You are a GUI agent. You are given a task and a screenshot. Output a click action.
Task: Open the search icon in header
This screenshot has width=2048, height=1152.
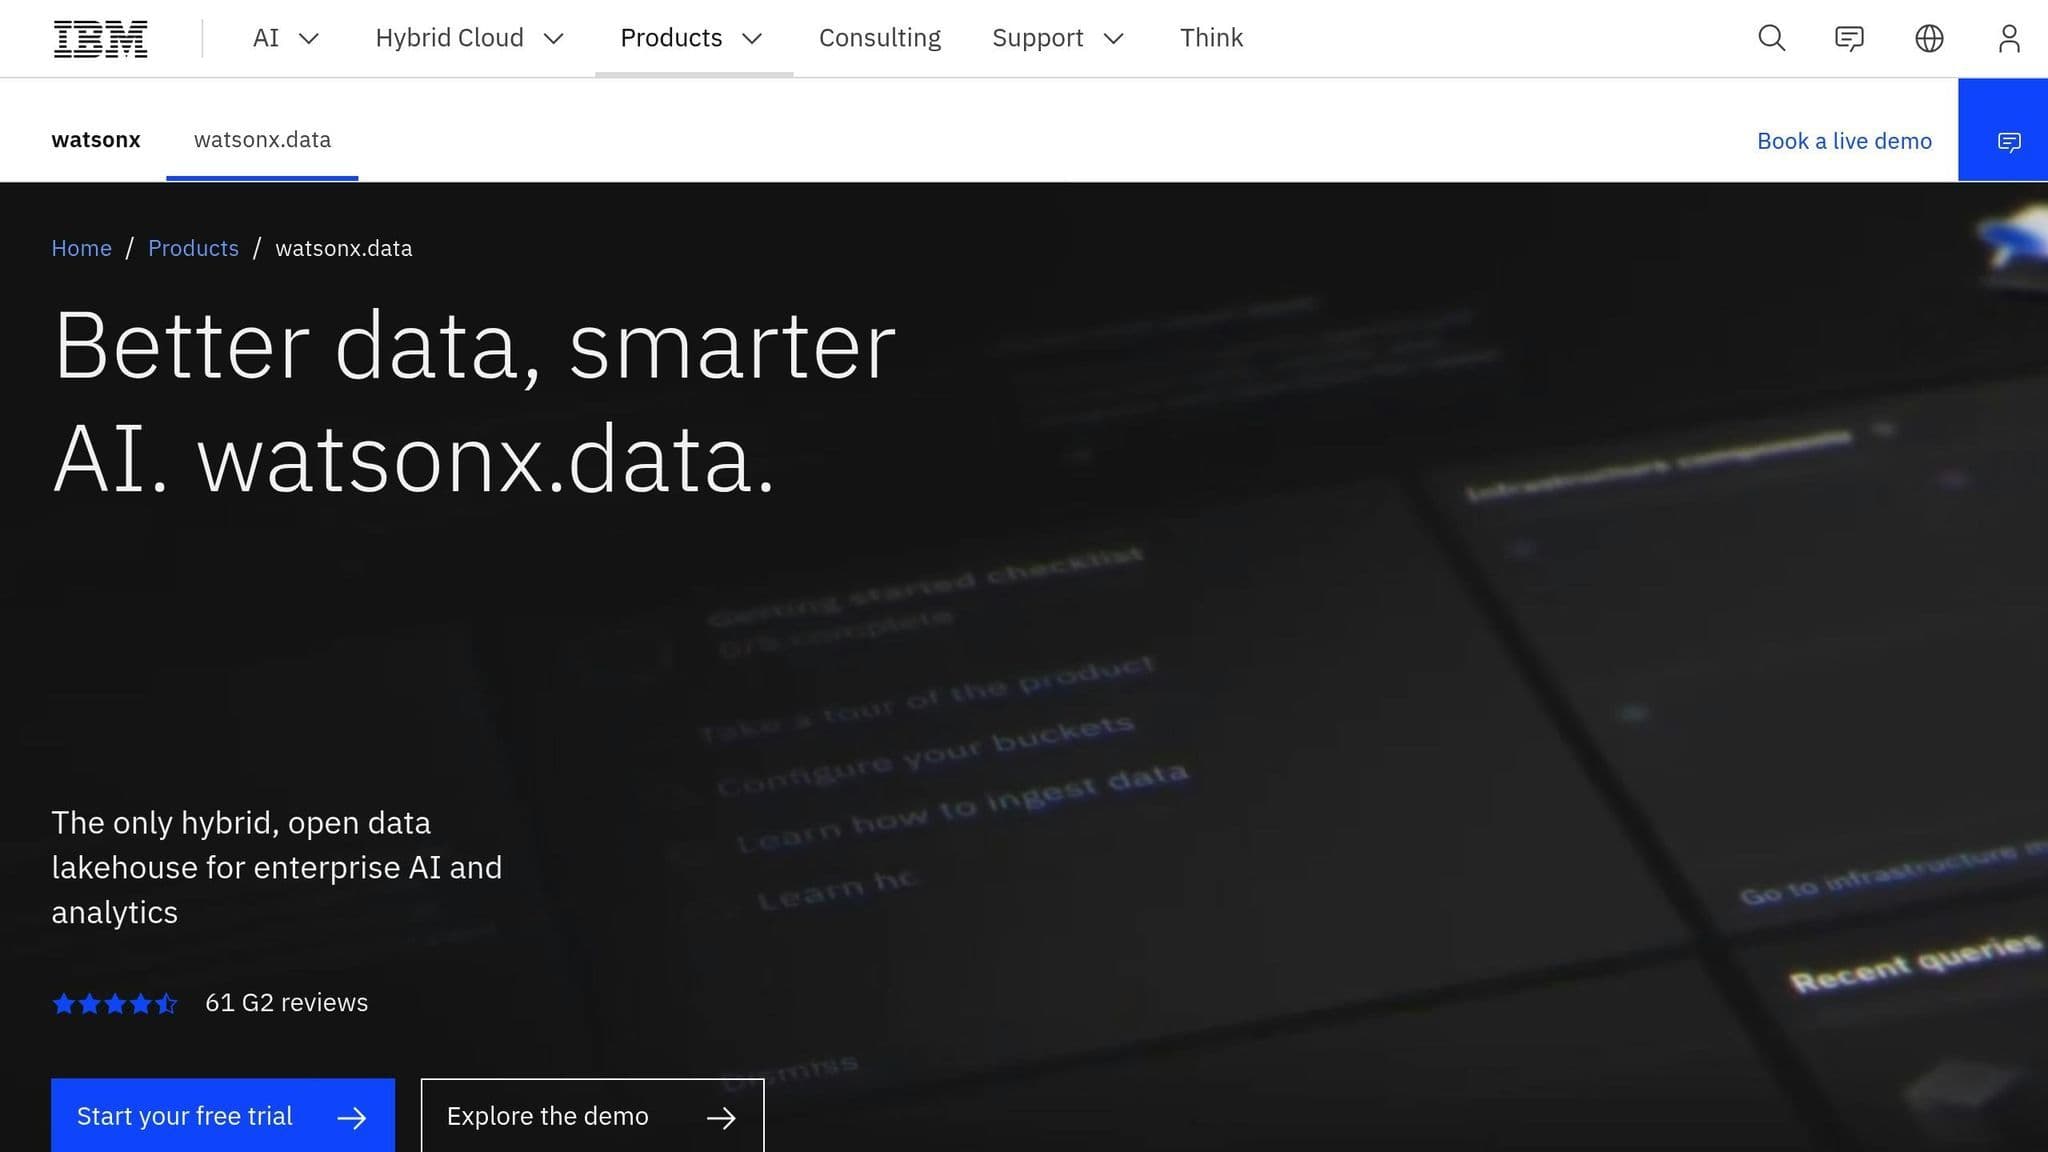pos(1771,38)
